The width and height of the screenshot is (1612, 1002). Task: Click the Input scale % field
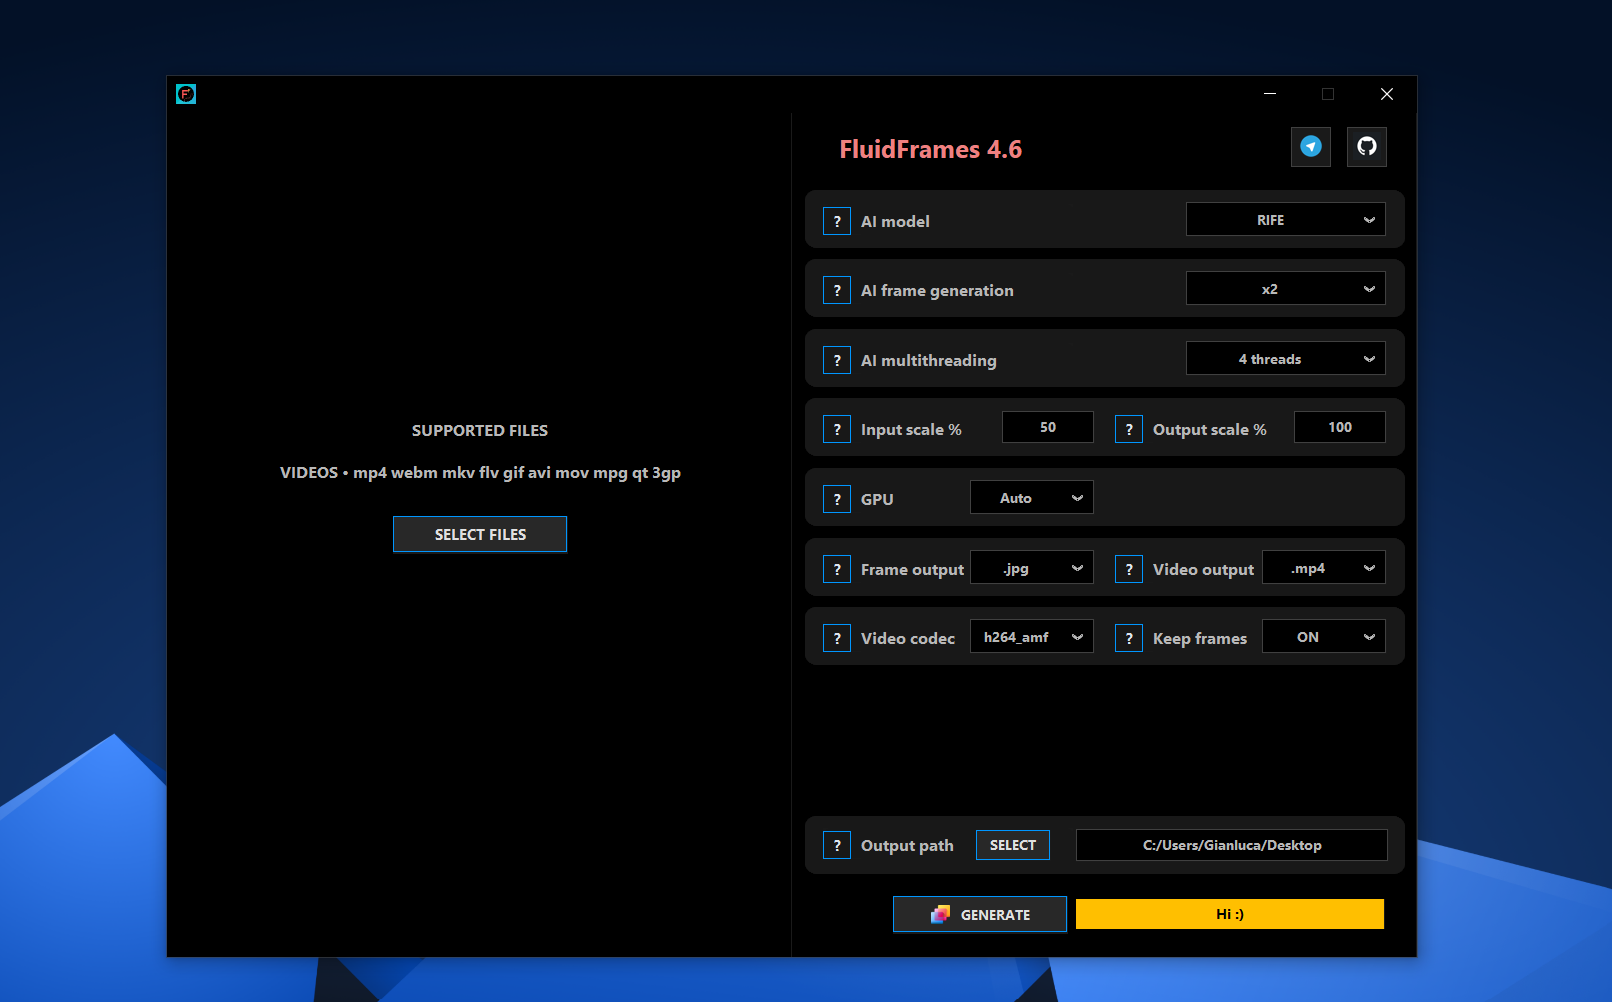coord(1048,427)
